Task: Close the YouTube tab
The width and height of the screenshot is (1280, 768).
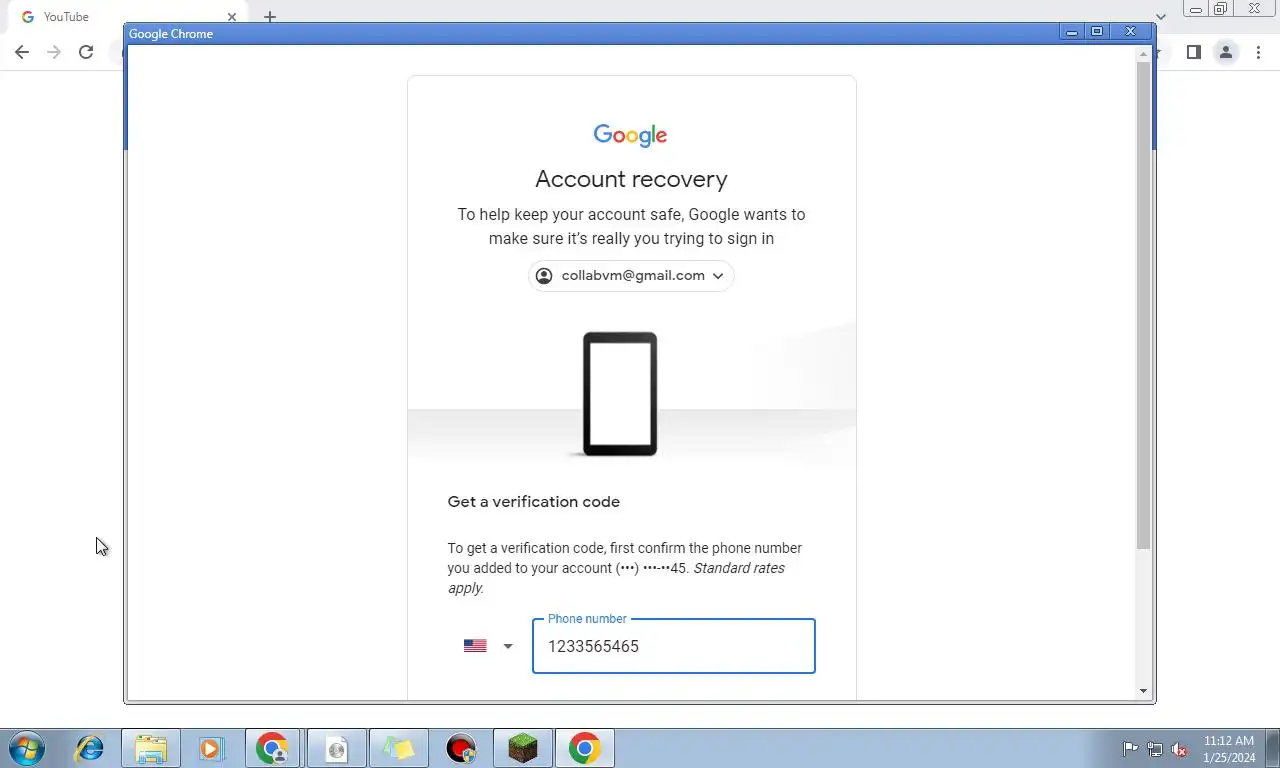Action: tap(232, 17)
